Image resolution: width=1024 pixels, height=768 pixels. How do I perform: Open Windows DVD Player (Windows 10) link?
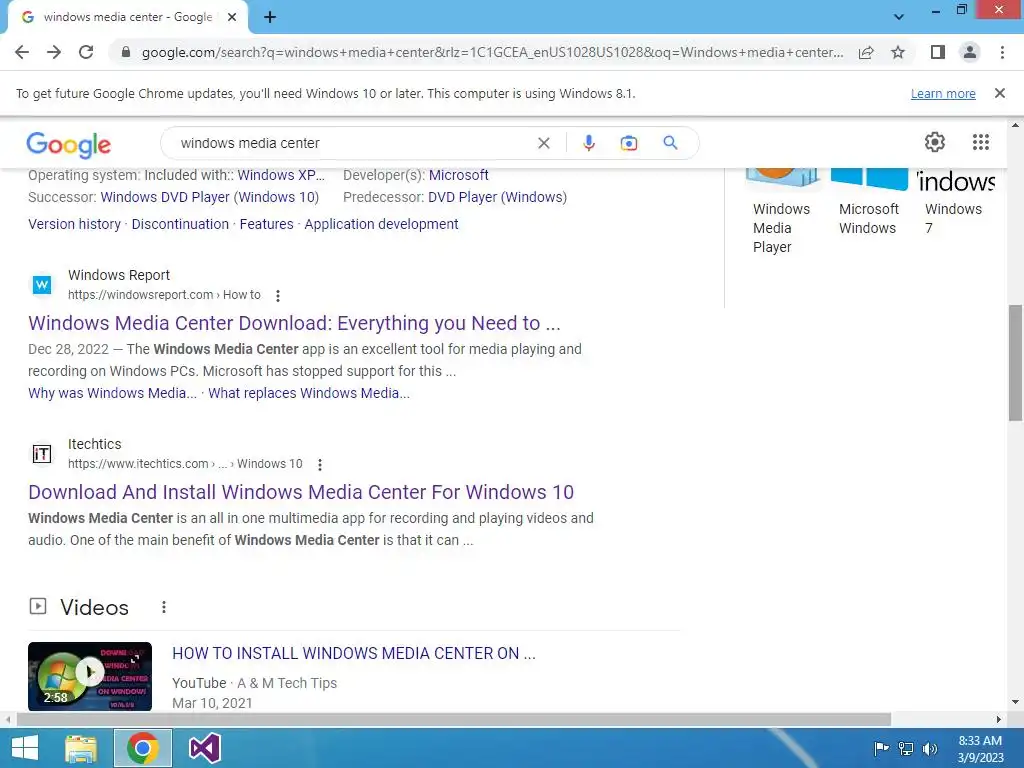click(x=210, y=197)
